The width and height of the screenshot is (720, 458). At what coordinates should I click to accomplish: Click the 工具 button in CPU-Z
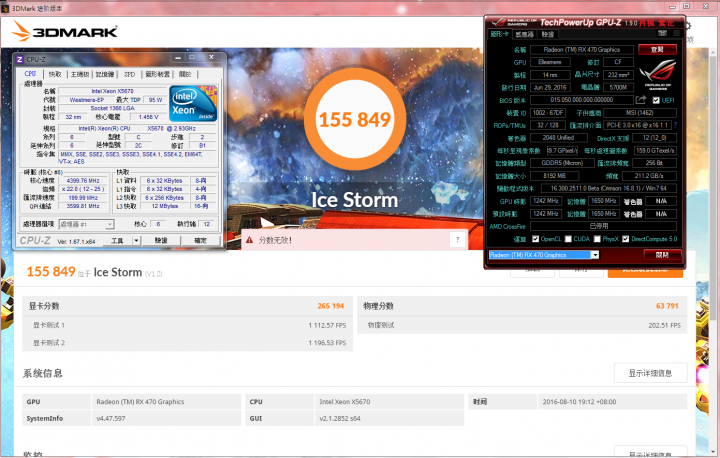coord(117,241)
